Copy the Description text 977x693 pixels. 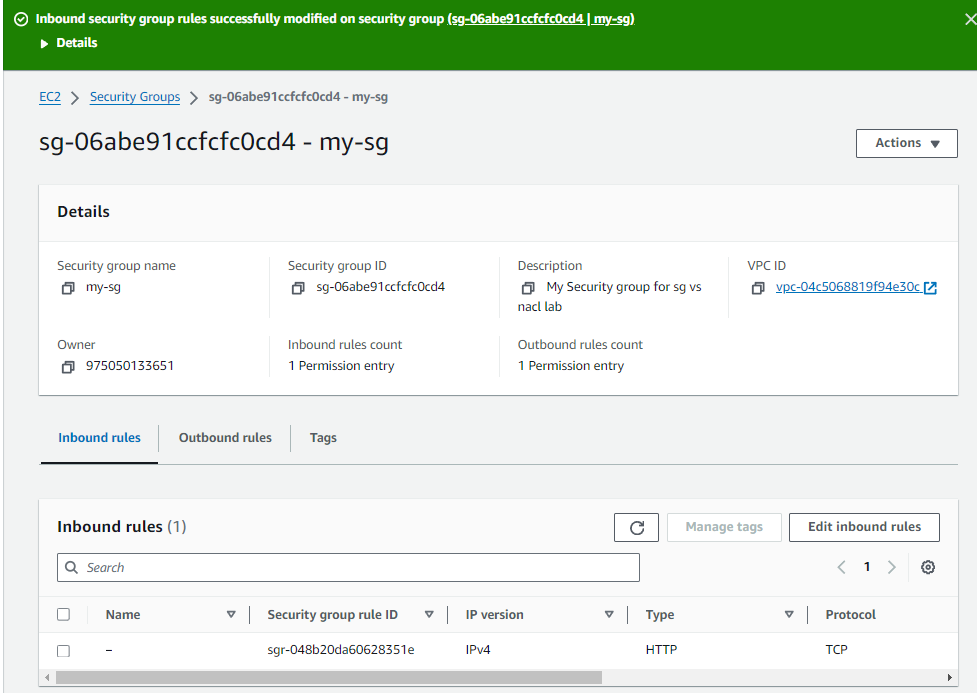pos(528,288)
